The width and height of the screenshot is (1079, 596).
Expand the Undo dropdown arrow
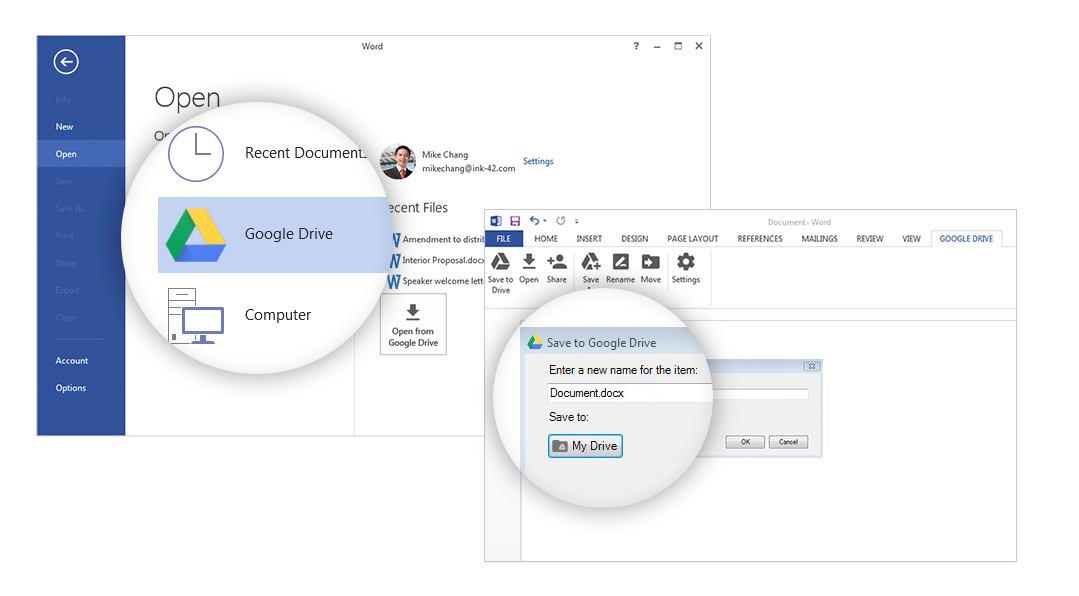[543, 221]
